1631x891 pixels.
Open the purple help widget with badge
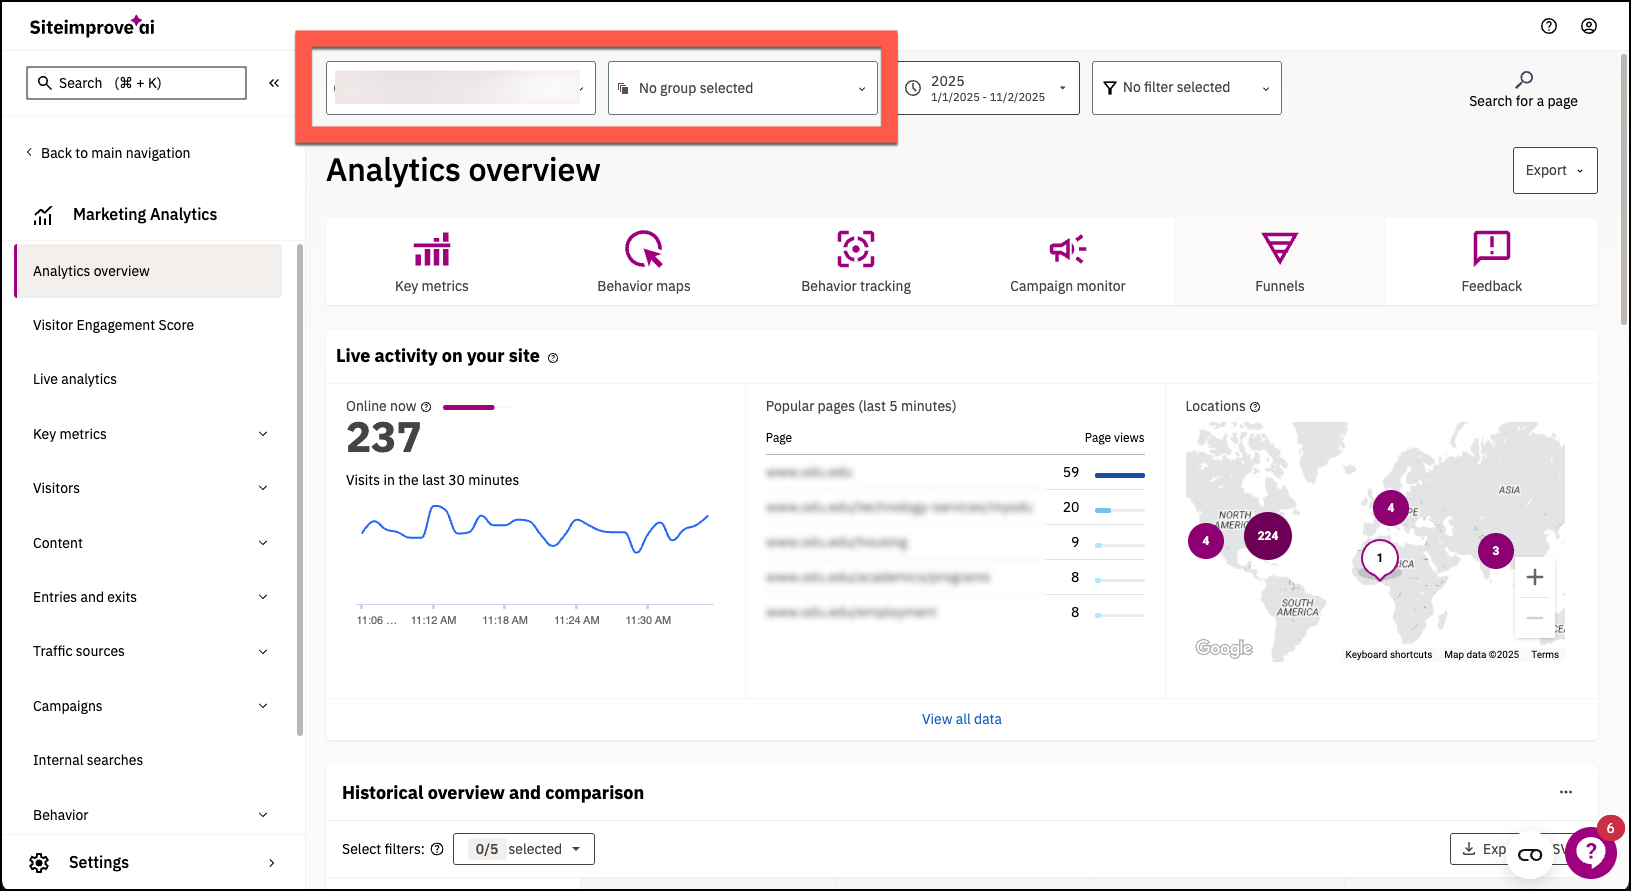coord(1591,851)
